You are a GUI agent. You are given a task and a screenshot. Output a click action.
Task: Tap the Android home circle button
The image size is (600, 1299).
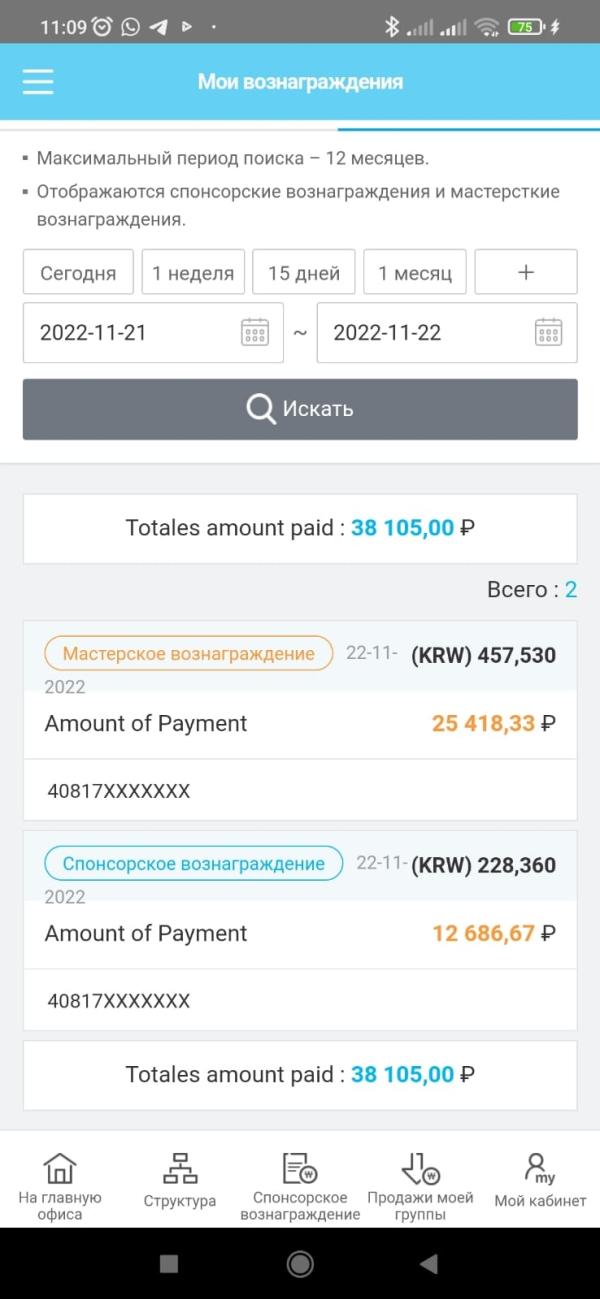300,1264
